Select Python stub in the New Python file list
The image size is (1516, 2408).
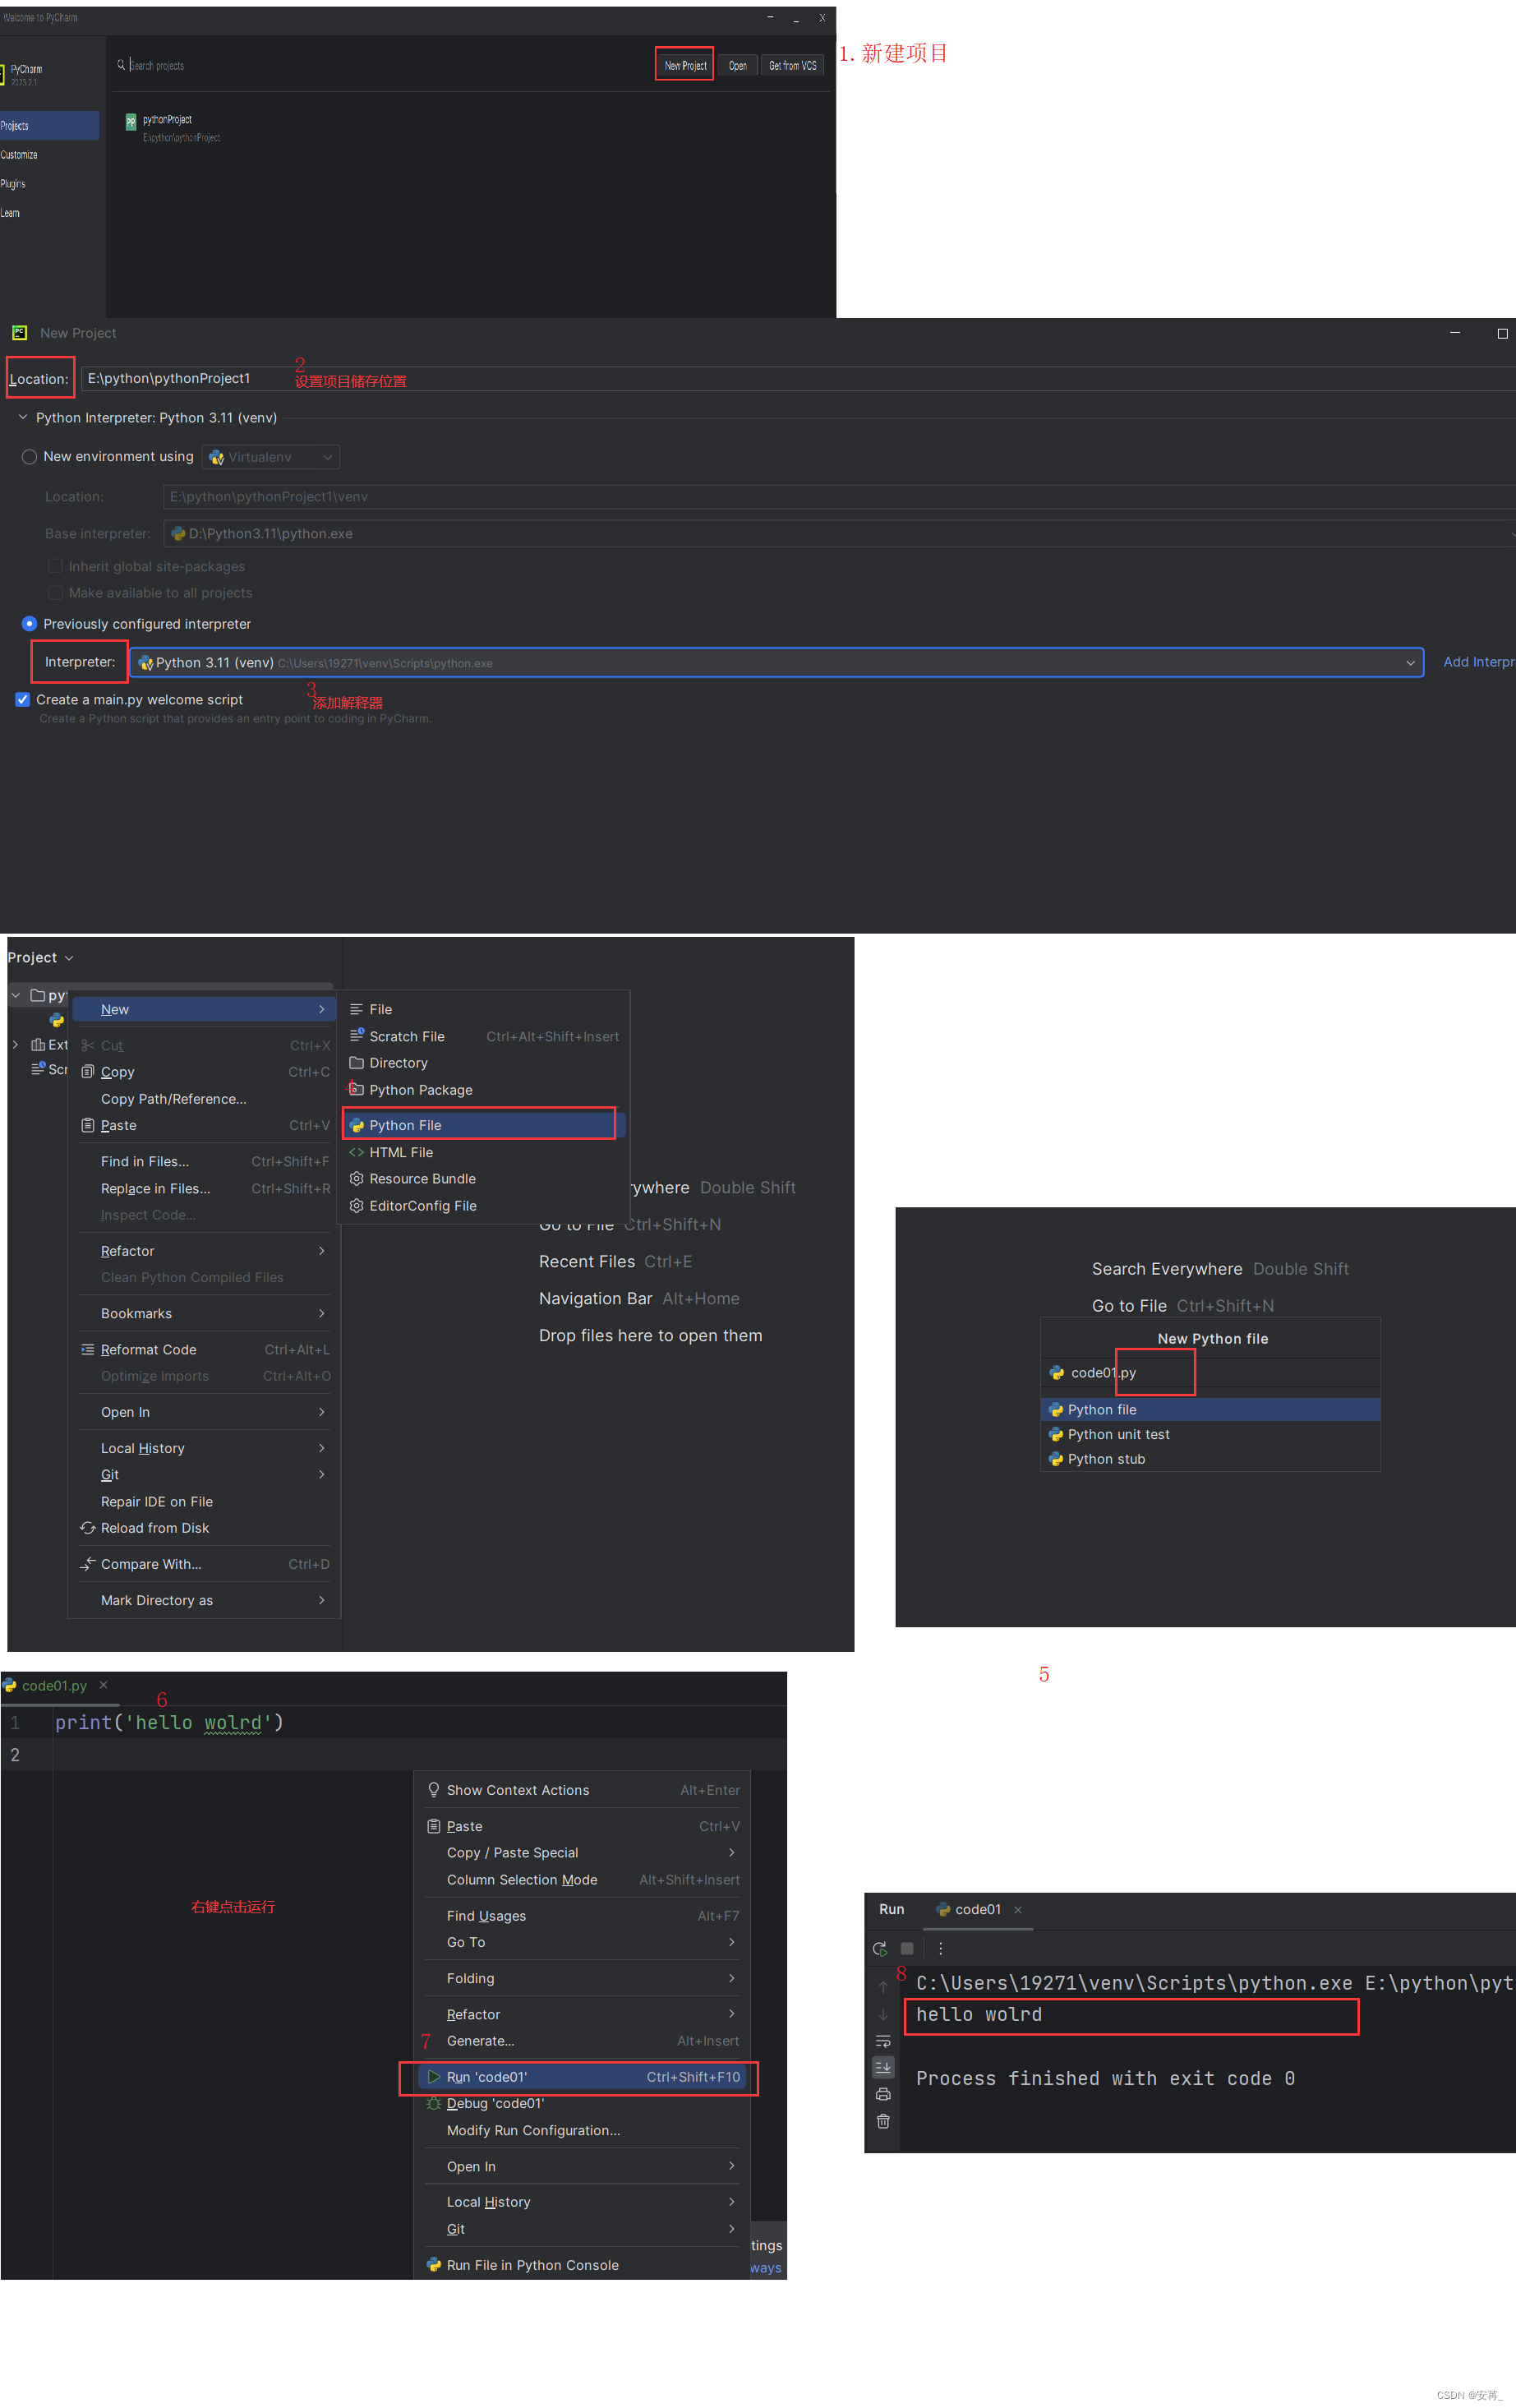coord(1210,1459)
